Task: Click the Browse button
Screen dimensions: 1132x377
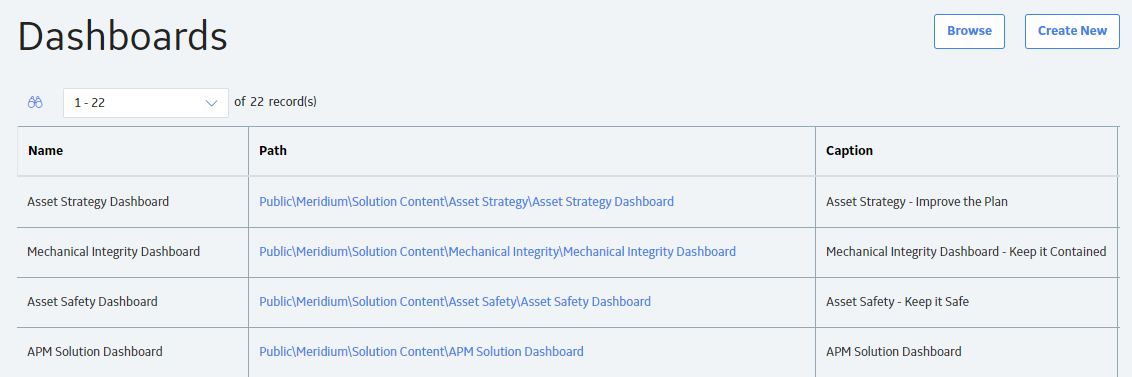Action: pos(969,31)
